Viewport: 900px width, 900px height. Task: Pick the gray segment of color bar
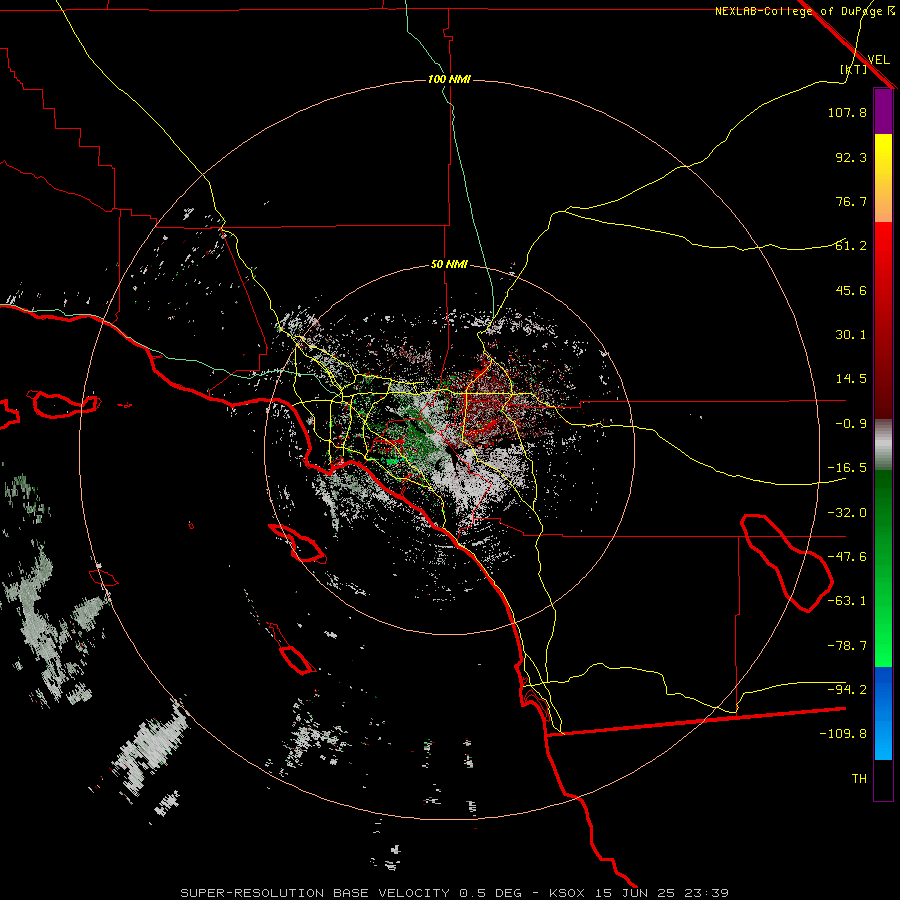(x=883, y=445)
